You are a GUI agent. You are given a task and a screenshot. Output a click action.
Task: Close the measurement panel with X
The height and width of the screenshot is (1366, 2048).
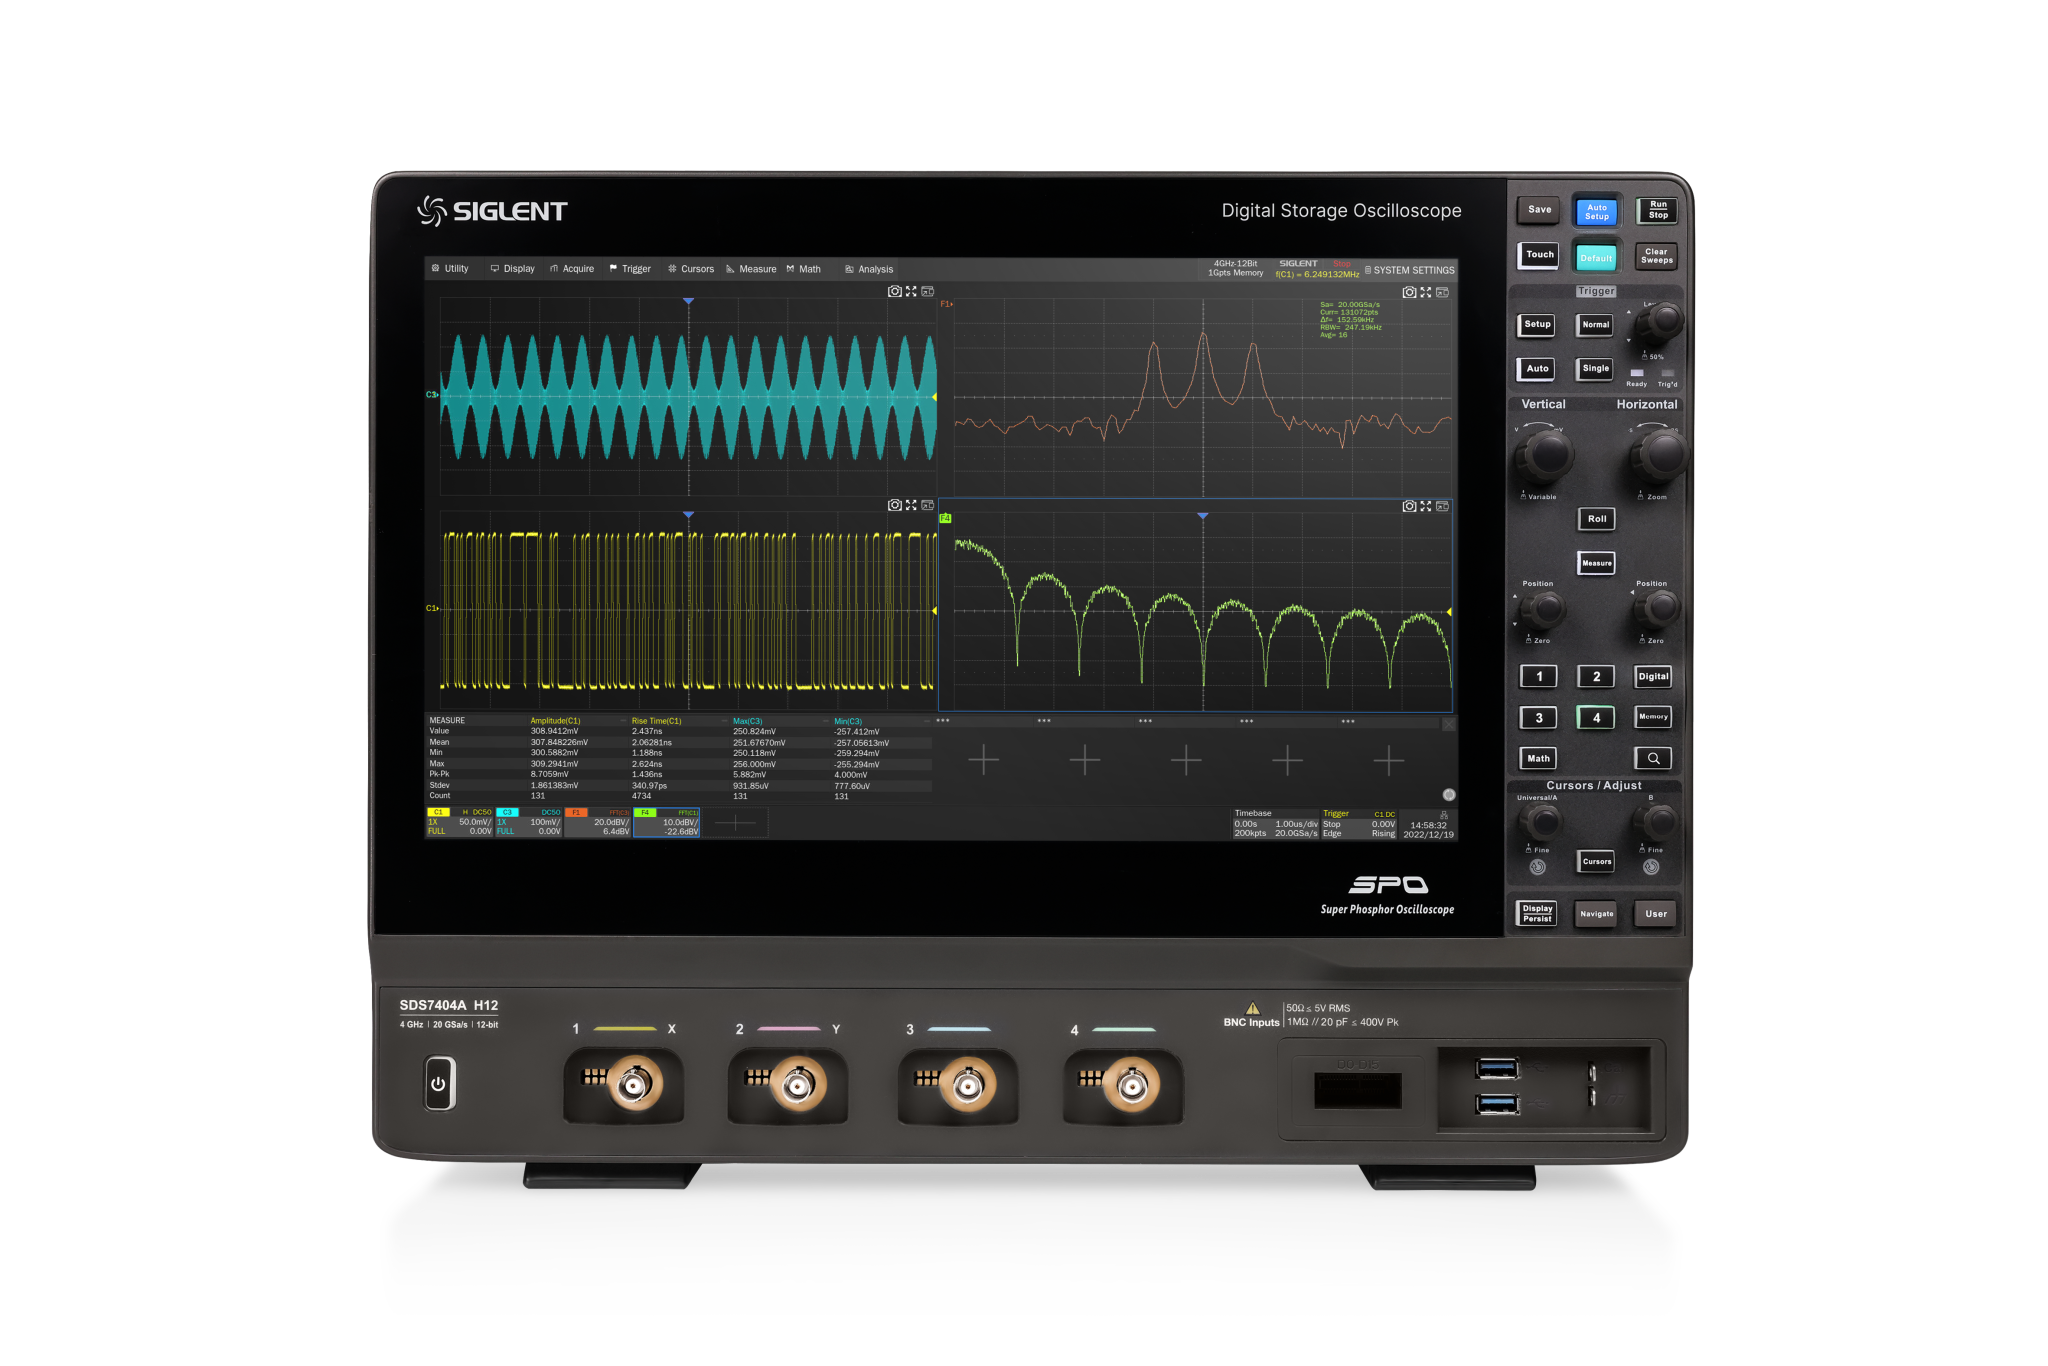tap(1448, 723)
